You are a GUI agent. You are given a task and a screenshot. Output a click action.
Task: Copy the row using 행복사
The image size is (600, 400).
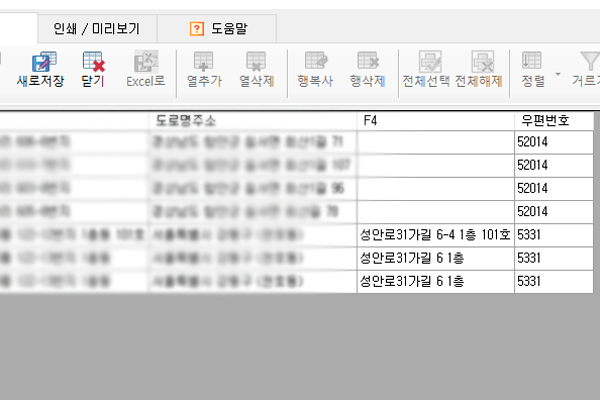315,69
